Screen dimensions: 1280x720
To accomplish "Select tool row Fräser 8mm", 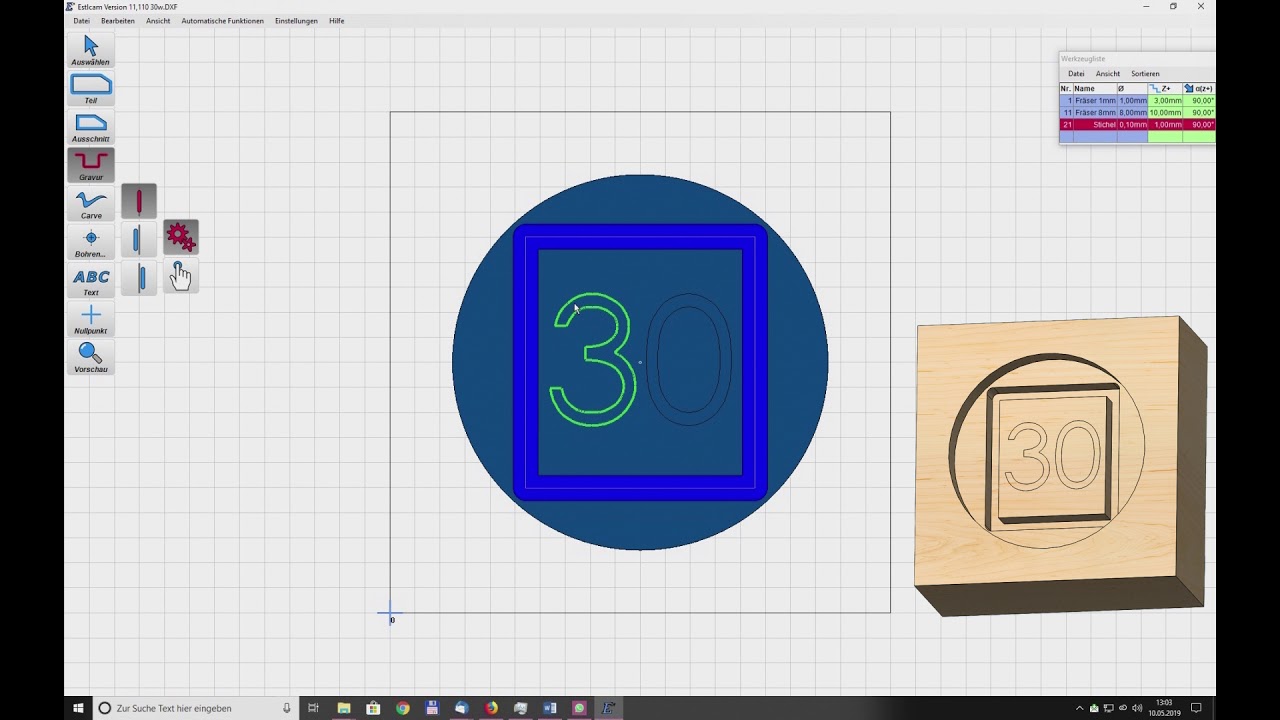I will [x=1138, y=113].
